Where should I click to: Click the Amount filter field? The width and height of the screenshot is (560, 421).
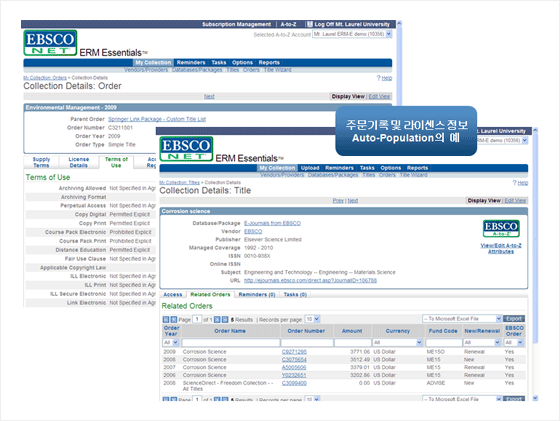pos(352,343)
